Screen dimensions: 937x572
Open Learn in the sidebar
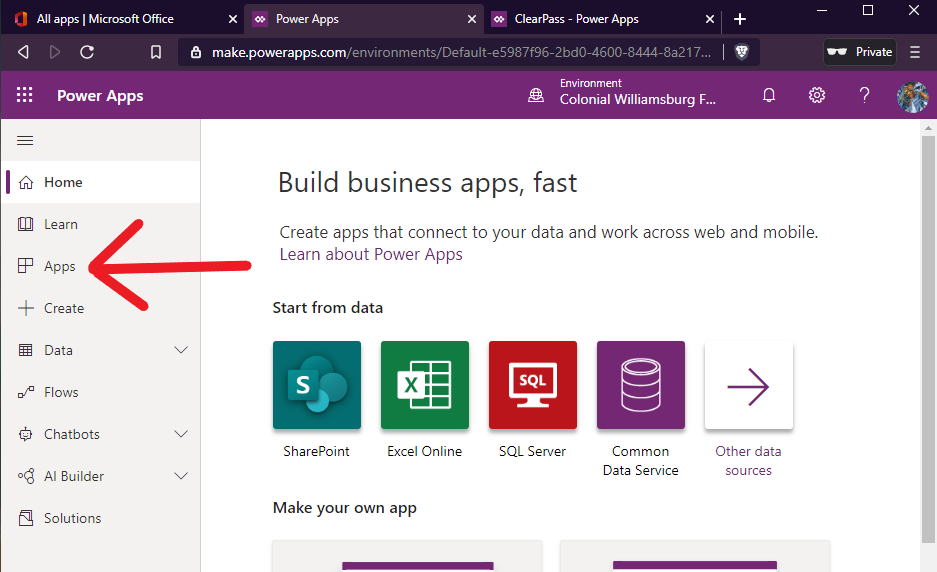(x=101, y=224)
